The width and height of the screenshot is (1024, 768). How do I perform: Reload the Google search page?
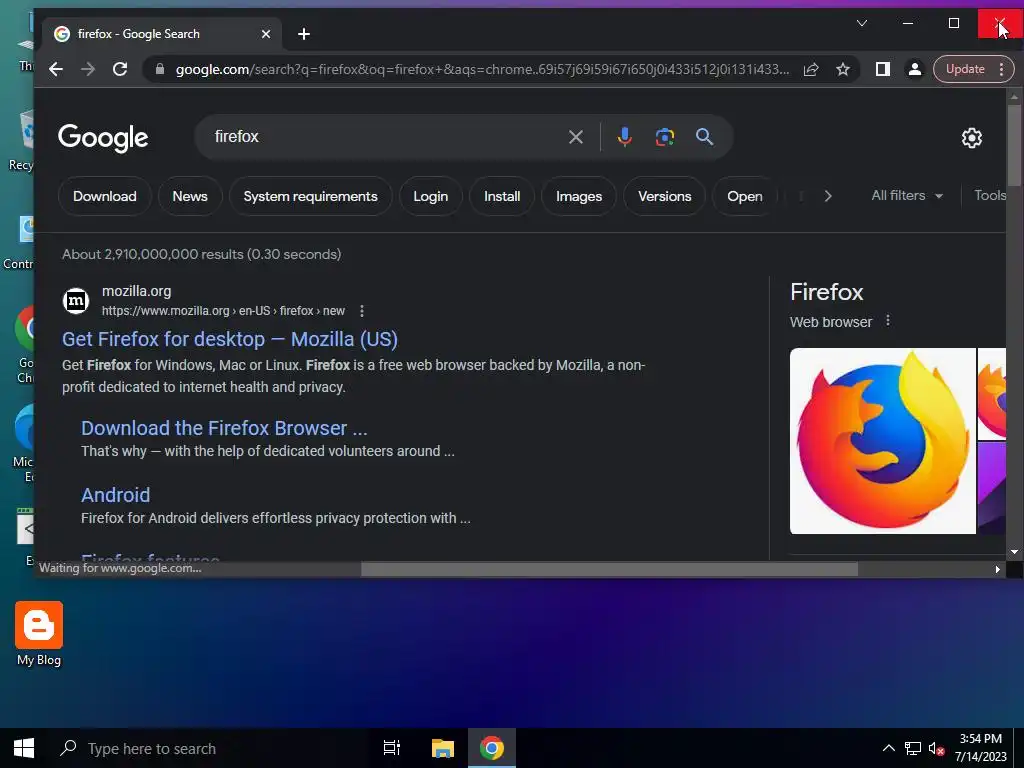(x=120, y=69)
